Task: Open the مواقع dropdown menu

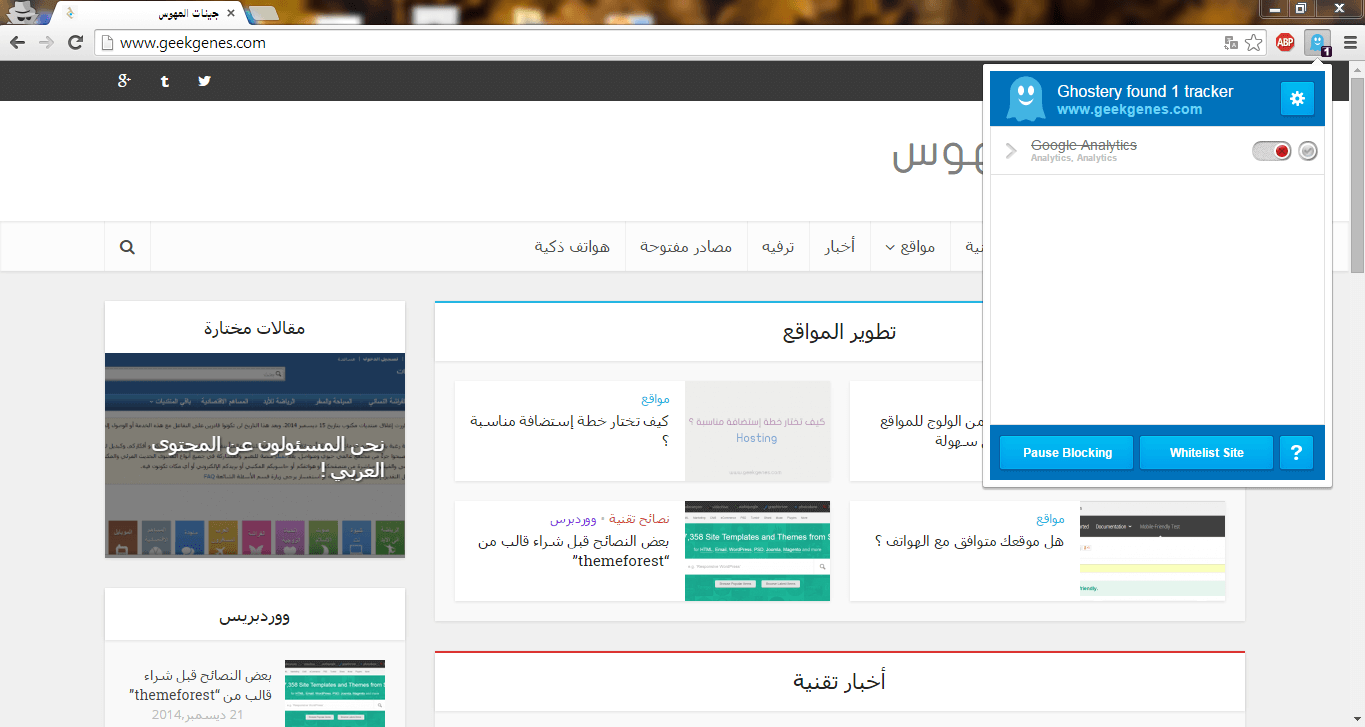Action: (x=910, y=247)
